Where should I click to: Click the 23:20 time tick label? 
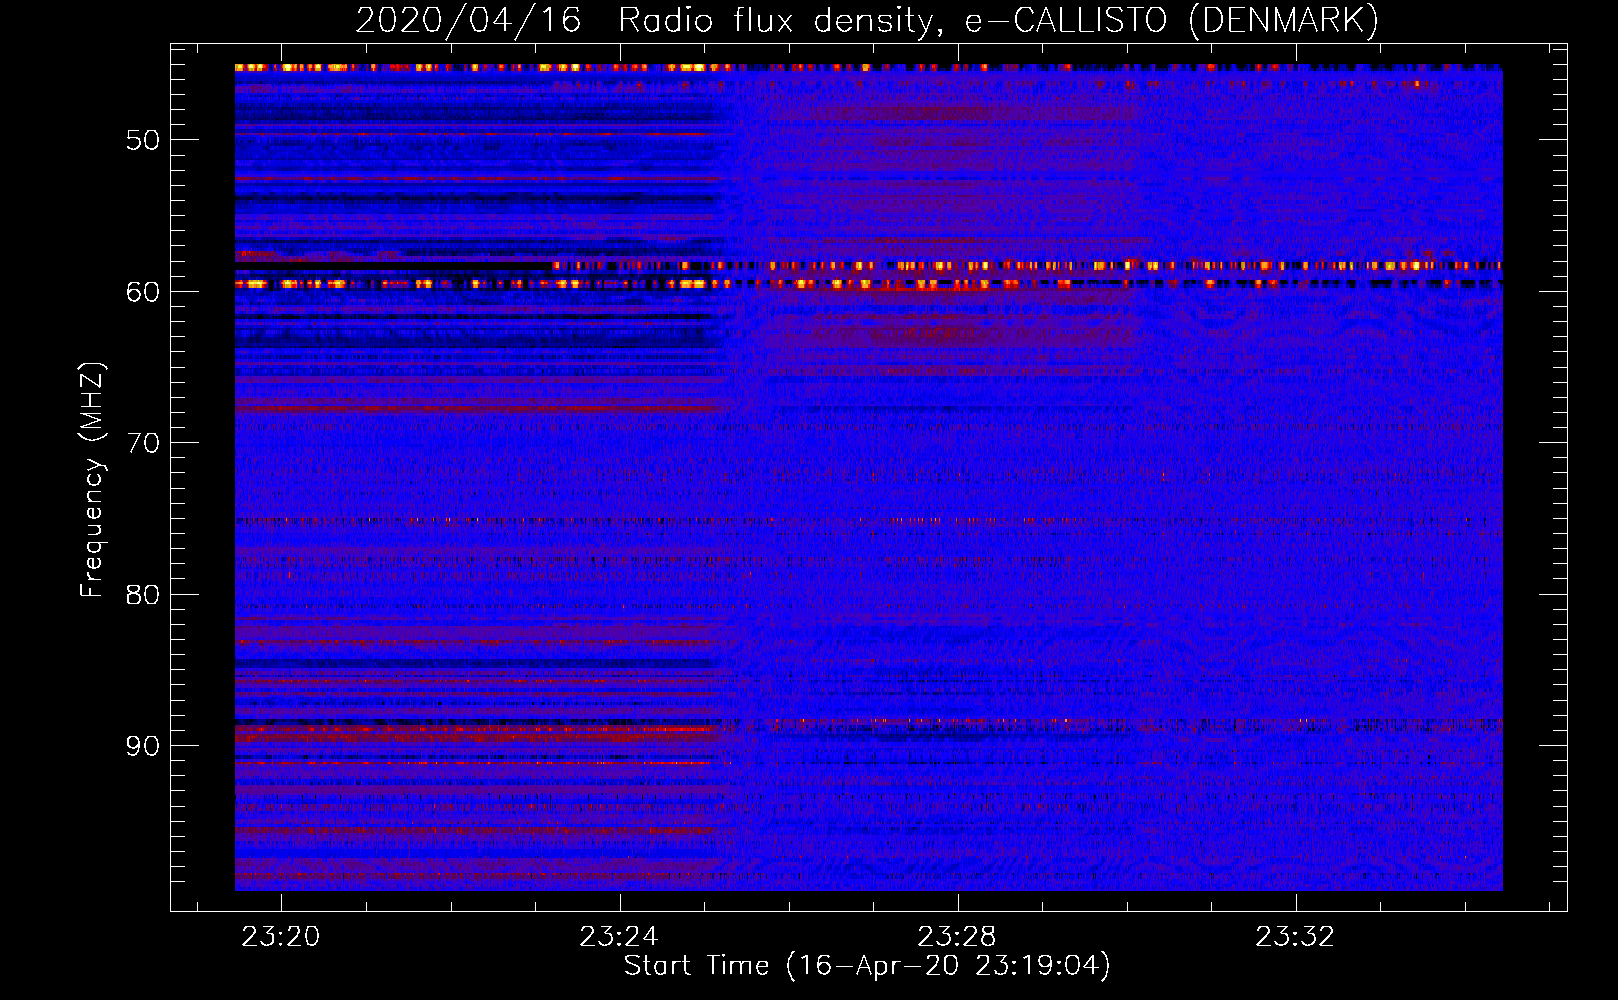point(281,937)
